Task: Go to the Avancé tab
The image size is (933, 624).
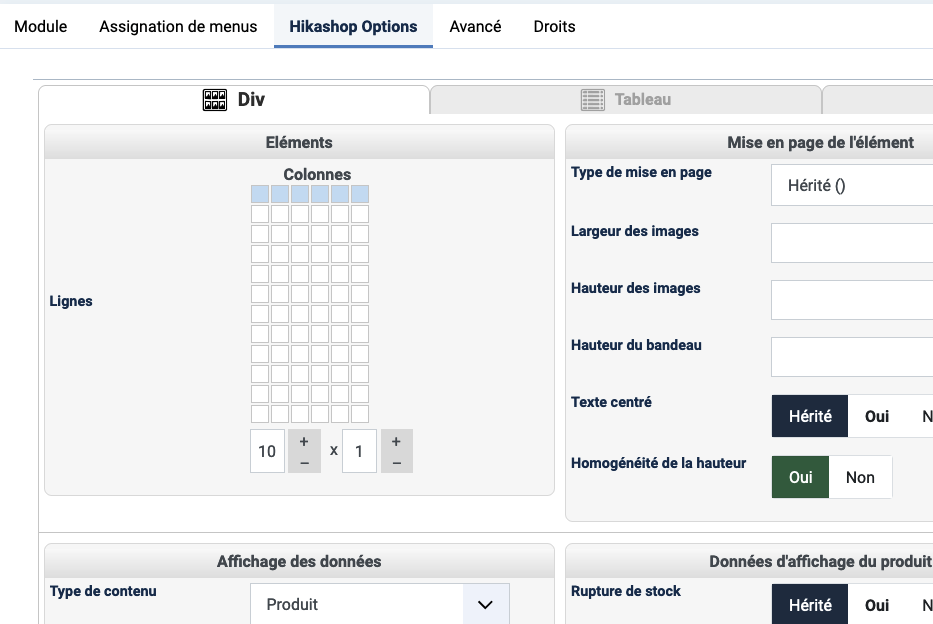Action: 475,27
